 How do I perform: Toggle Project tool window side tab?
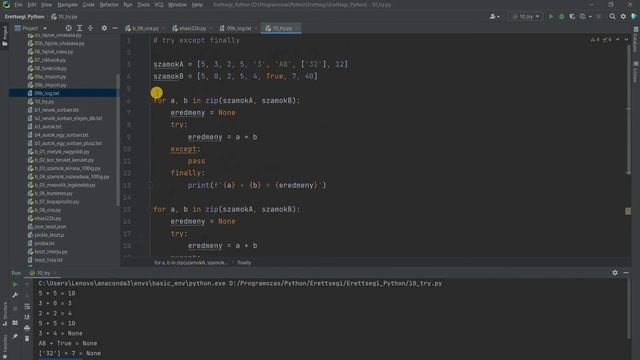point(4,36)
